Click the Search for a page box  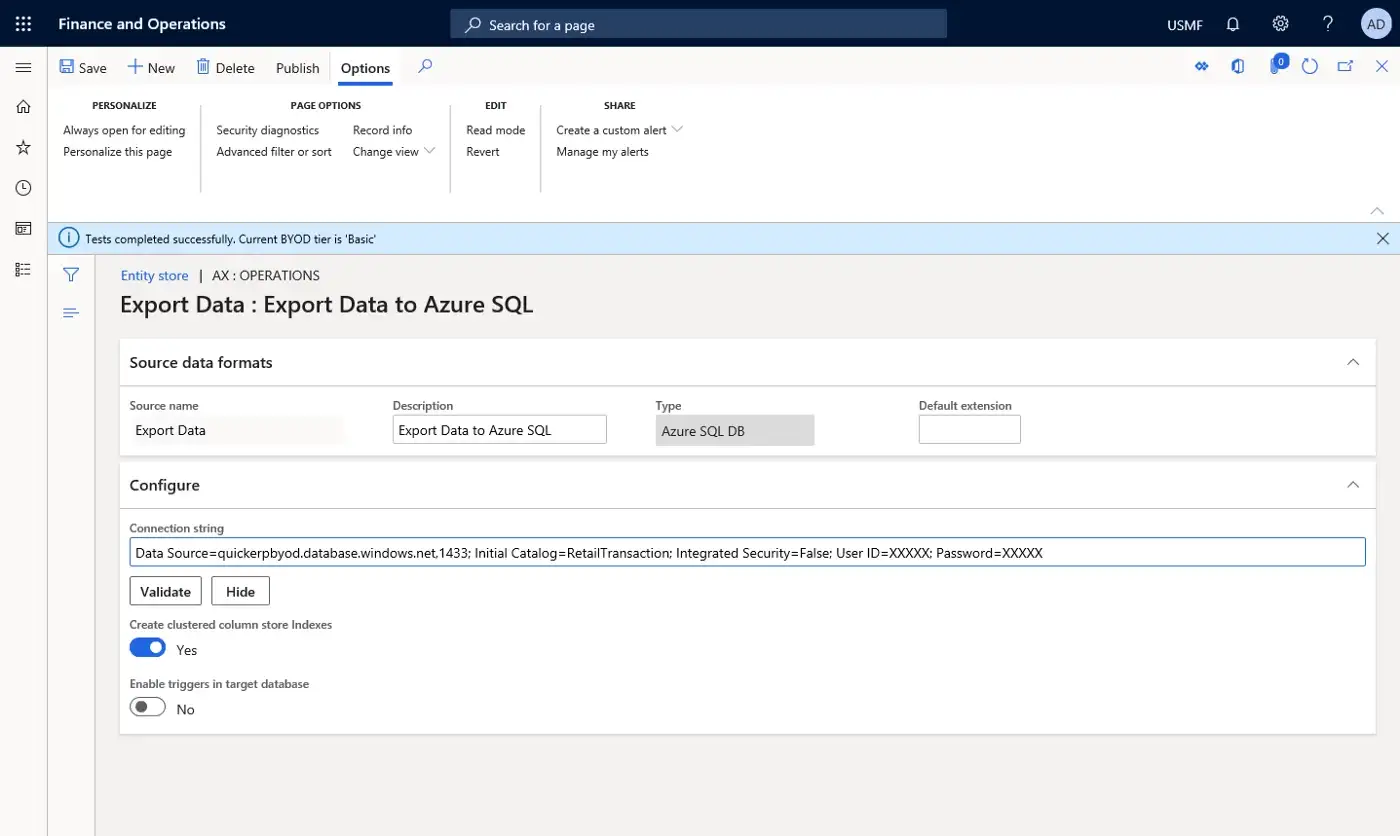[698, 24]
